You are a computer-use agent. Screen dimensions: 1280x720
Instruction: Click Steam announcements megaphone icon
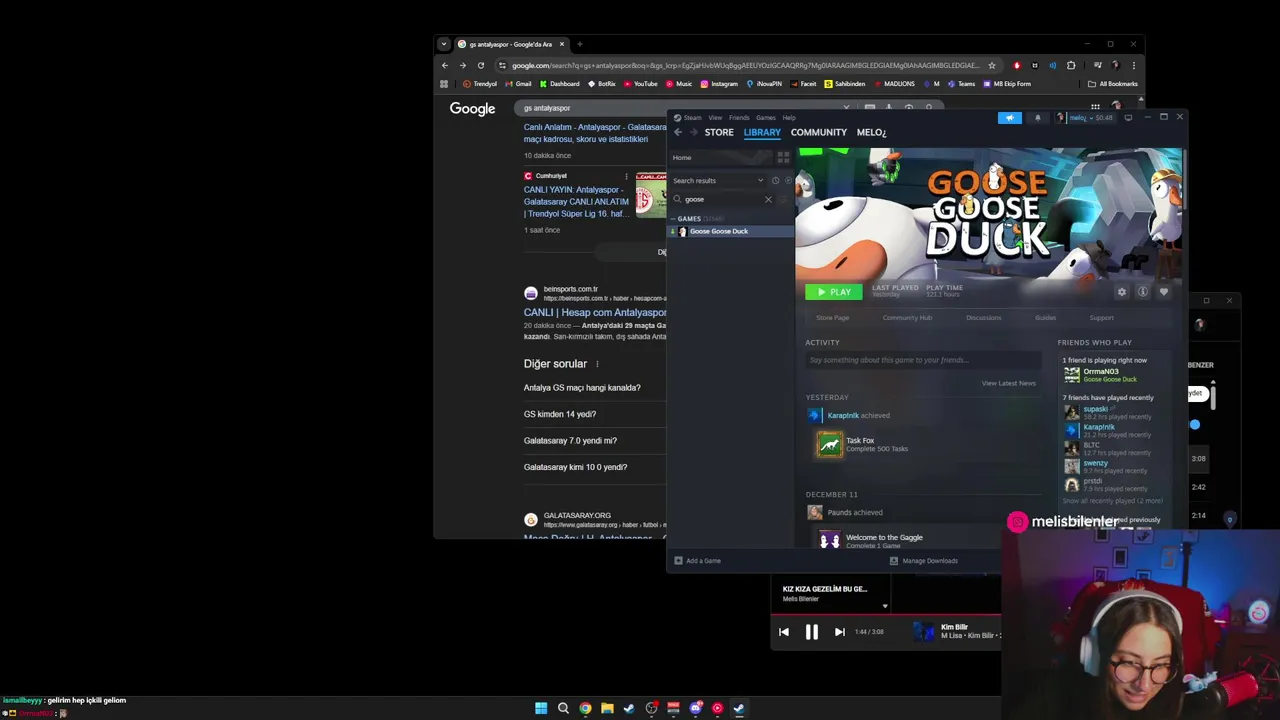[1009, 118]
